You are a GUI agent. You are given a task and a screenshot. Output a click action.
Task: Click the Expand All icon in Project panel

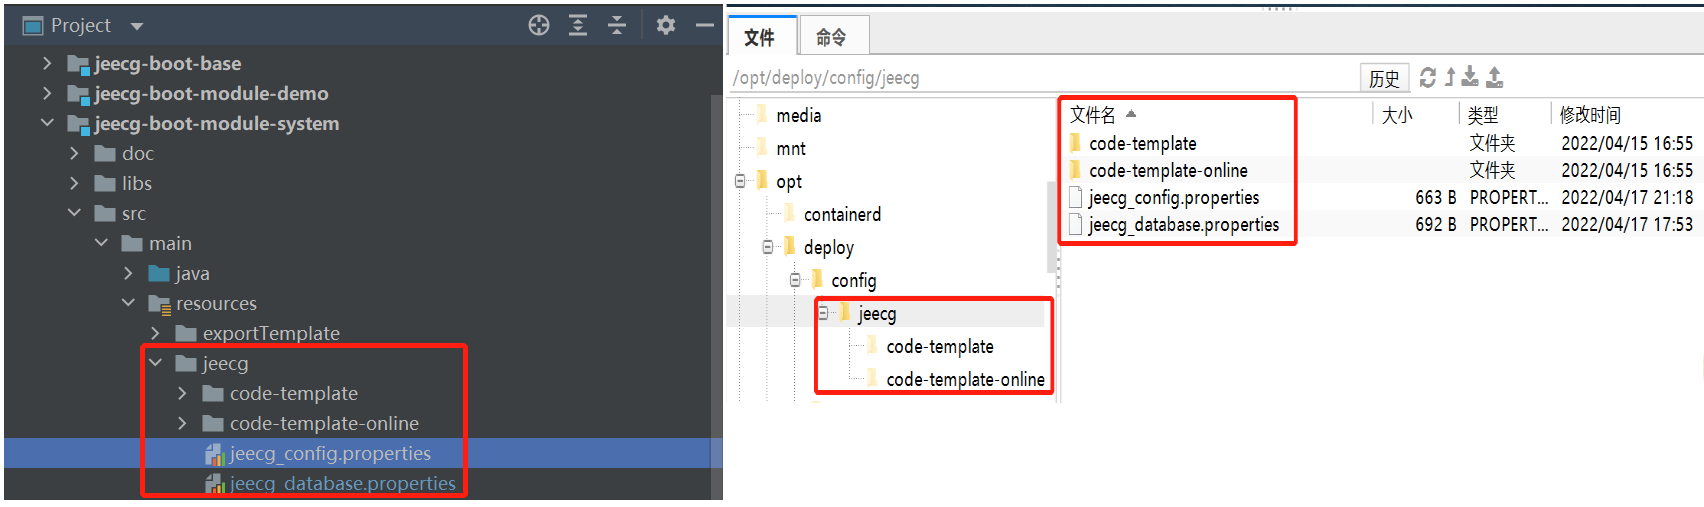tap(578, 25)
